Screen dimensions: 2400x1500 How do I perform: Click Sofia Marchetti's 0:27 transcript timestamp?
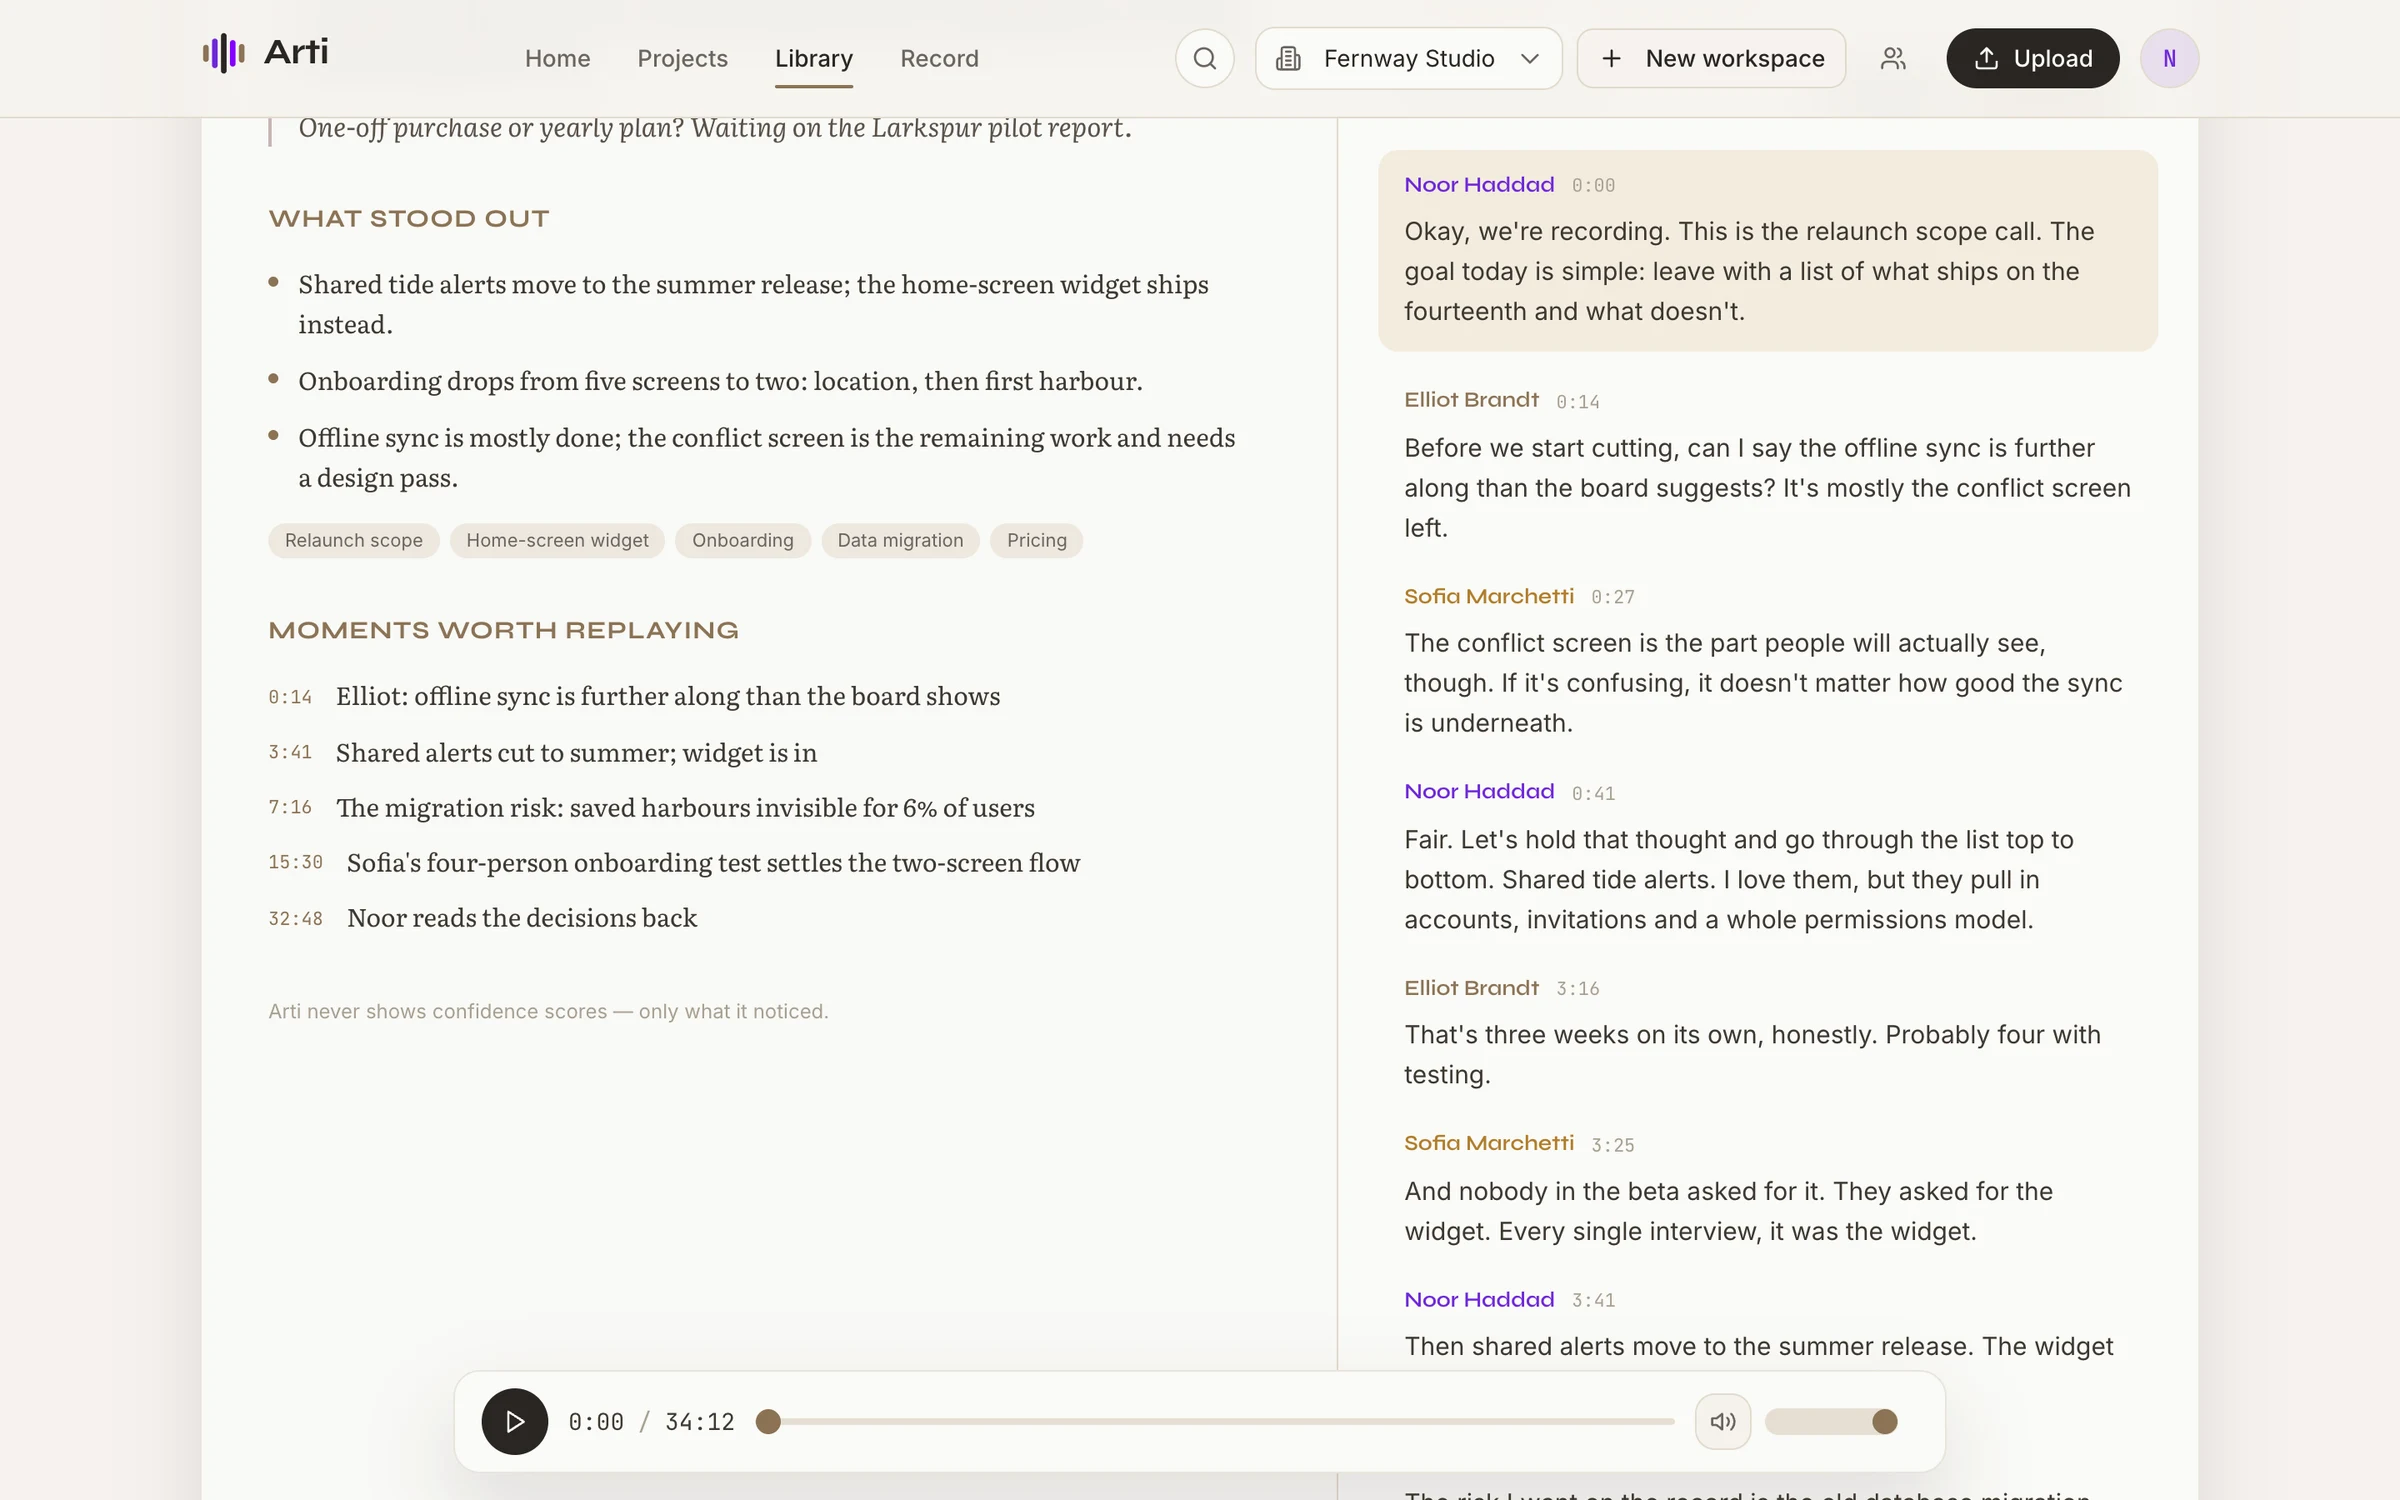tap(1612, 597)
